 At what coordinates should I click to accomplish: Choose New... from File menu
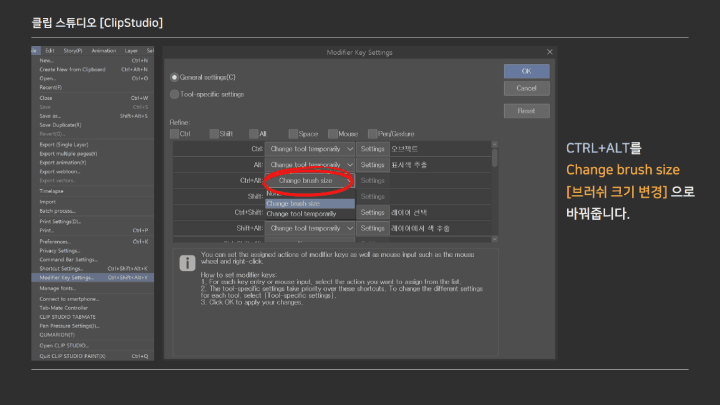93,60
